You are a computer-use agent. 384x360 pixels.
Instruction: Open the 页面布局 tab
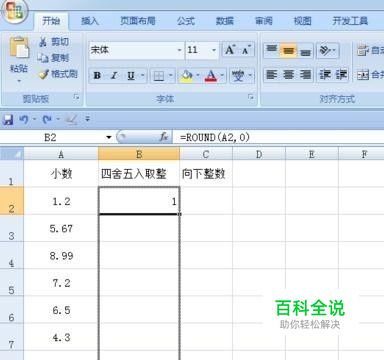coord(138,21)
